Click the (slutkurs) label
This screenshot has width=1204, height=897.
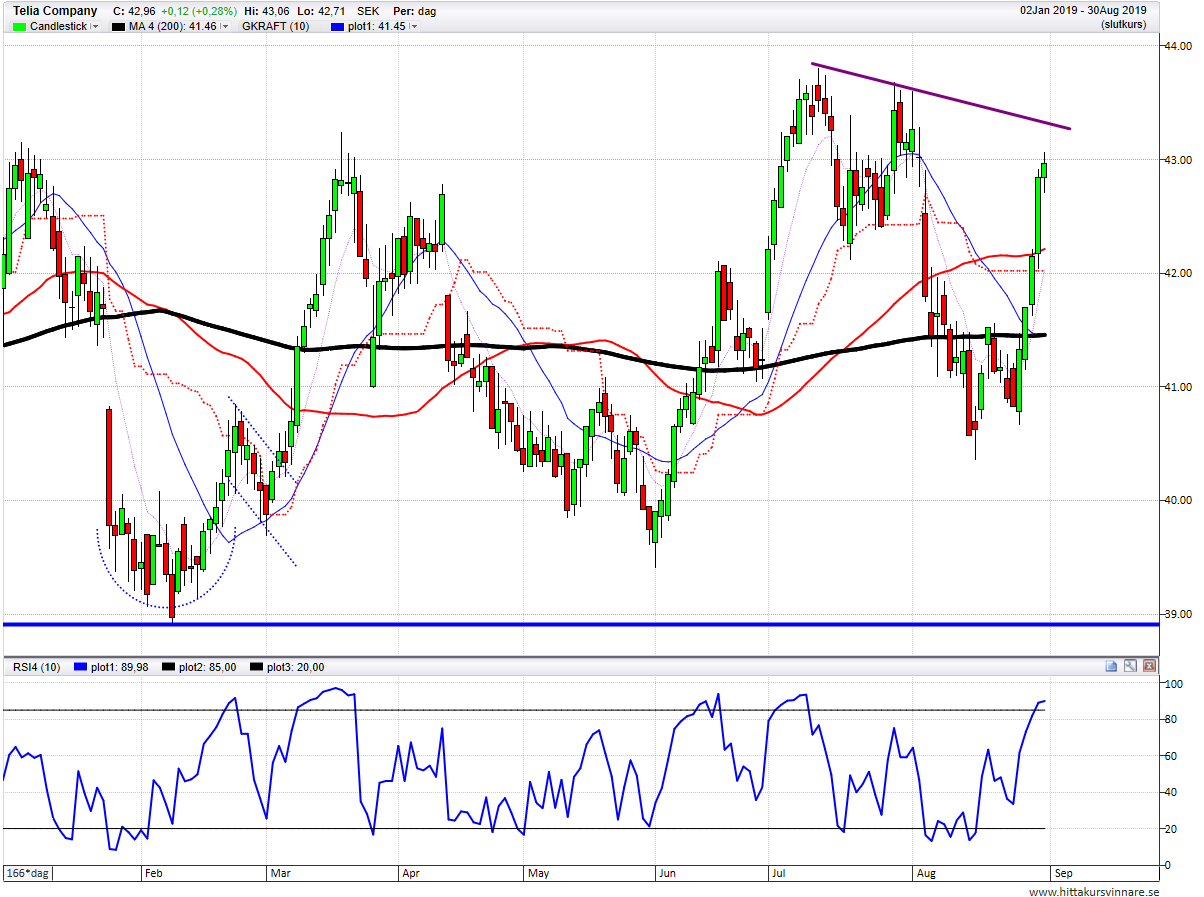[x=1123, y=24]
